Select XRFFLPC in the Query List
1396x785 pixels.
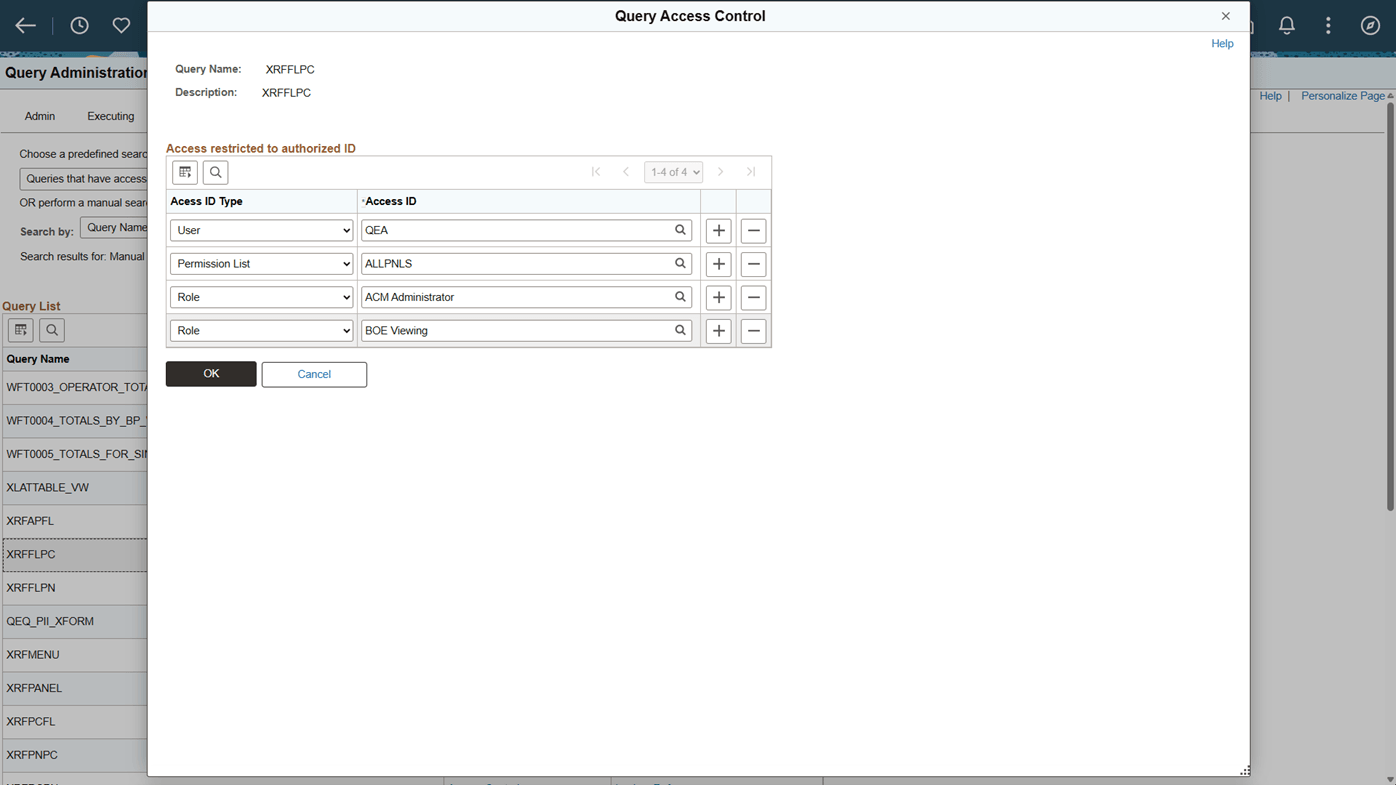(x=31, y=554)
